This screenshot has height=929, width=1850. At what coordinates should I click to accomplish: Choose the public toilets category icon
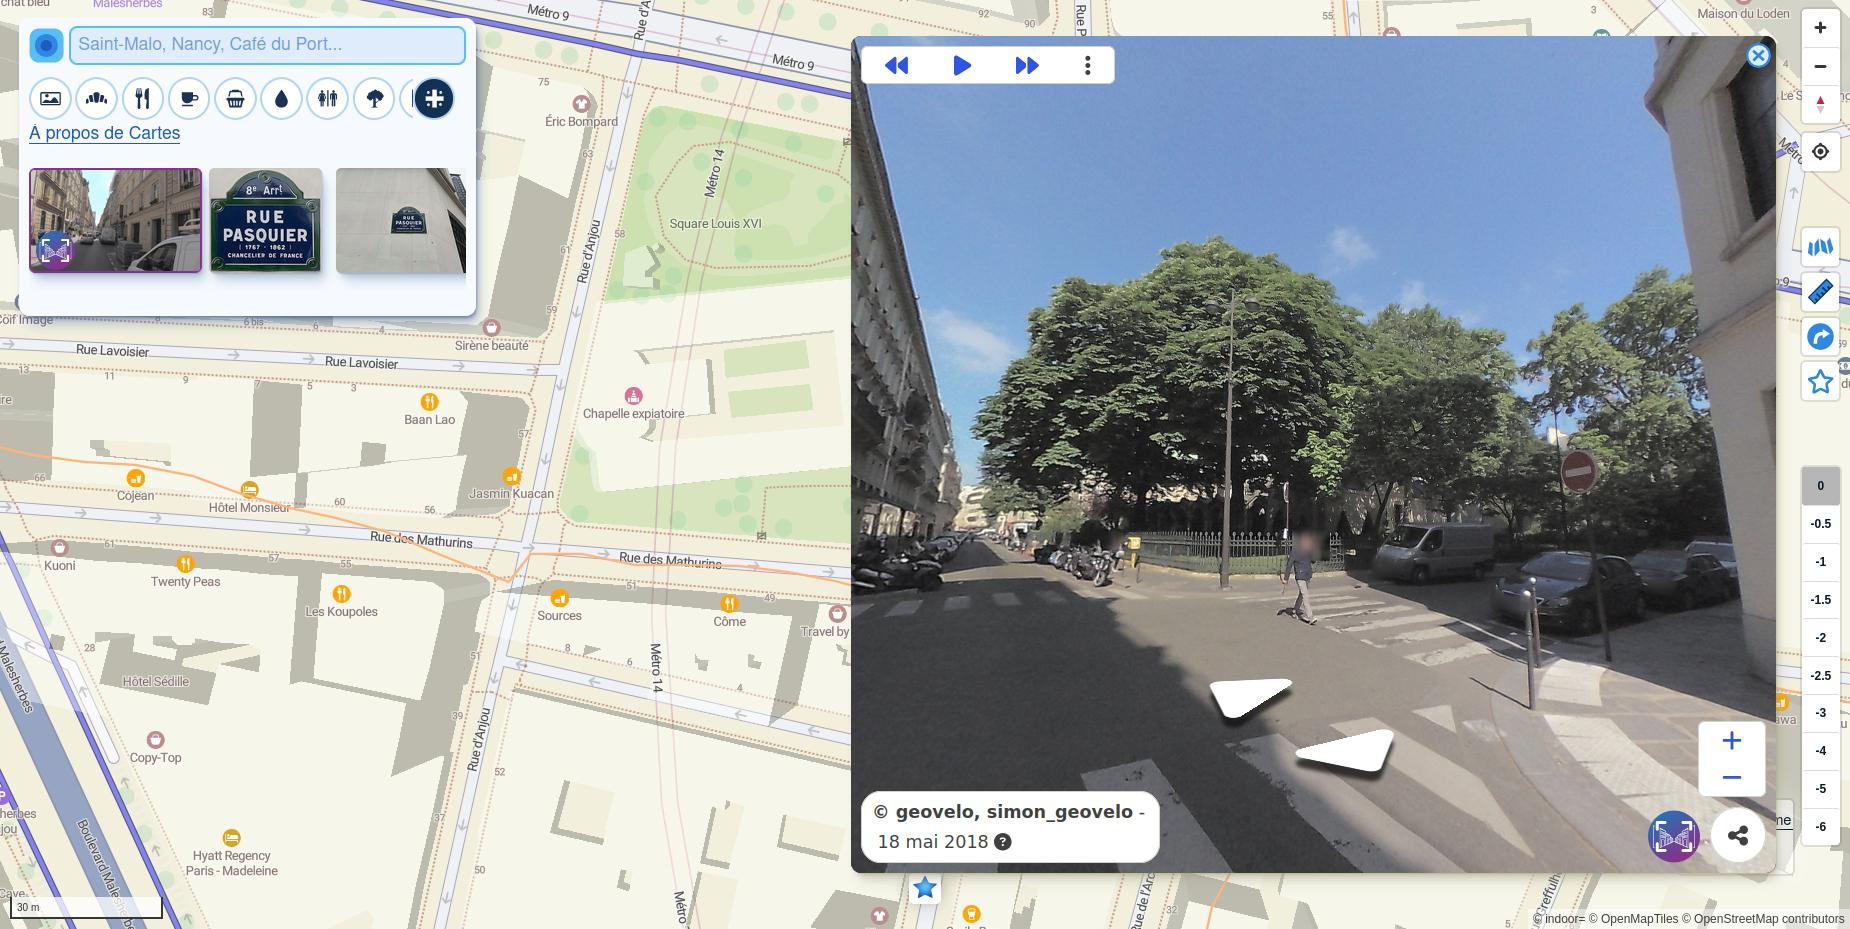tap(327, 98)
